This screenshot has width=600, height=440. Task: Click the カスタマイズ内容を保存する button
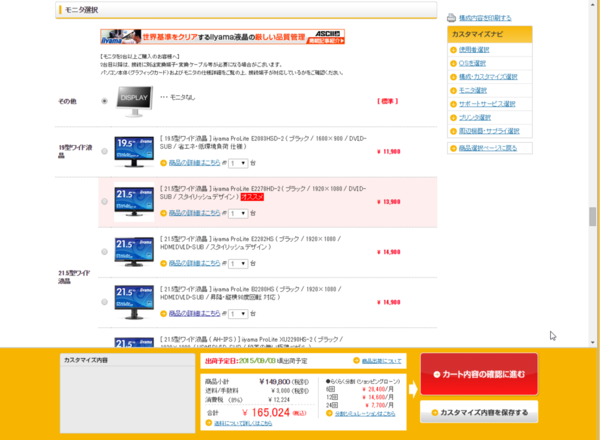pos(479,412)
